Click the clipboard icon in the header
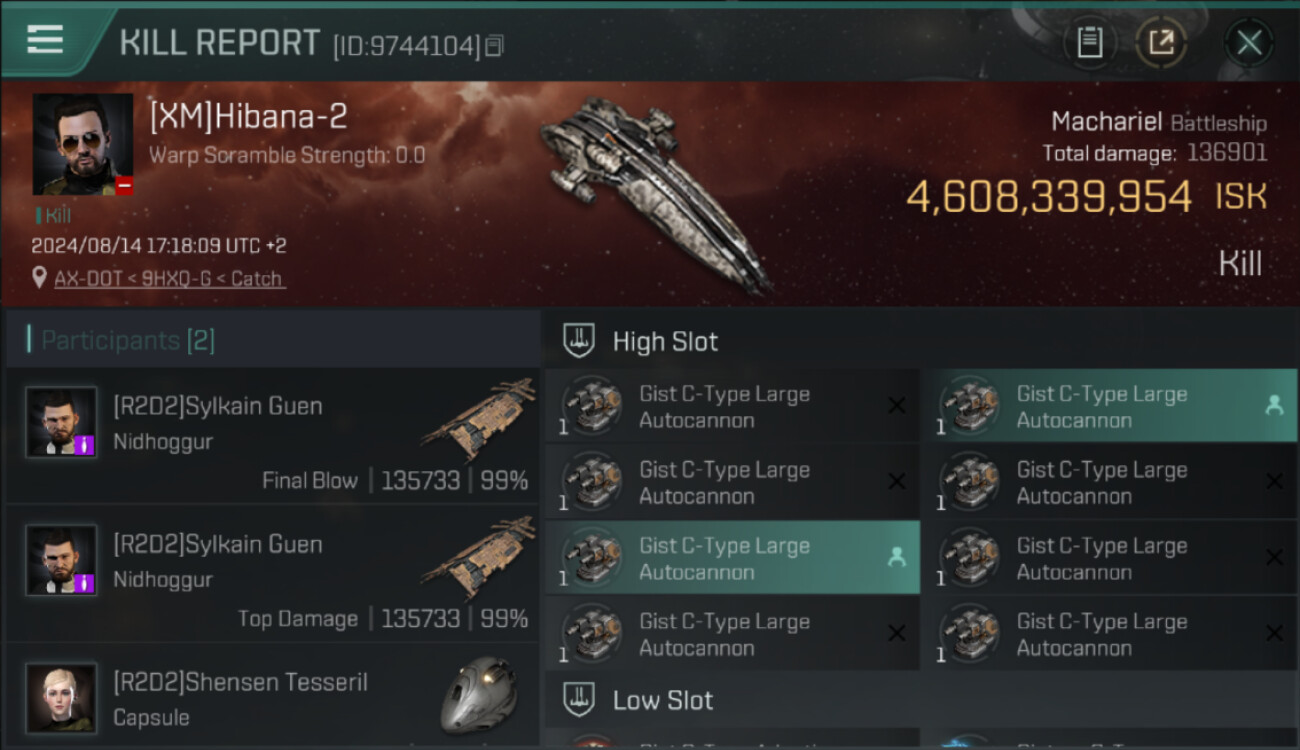This screenshot has height=750, width=1300. (1089, 43)
